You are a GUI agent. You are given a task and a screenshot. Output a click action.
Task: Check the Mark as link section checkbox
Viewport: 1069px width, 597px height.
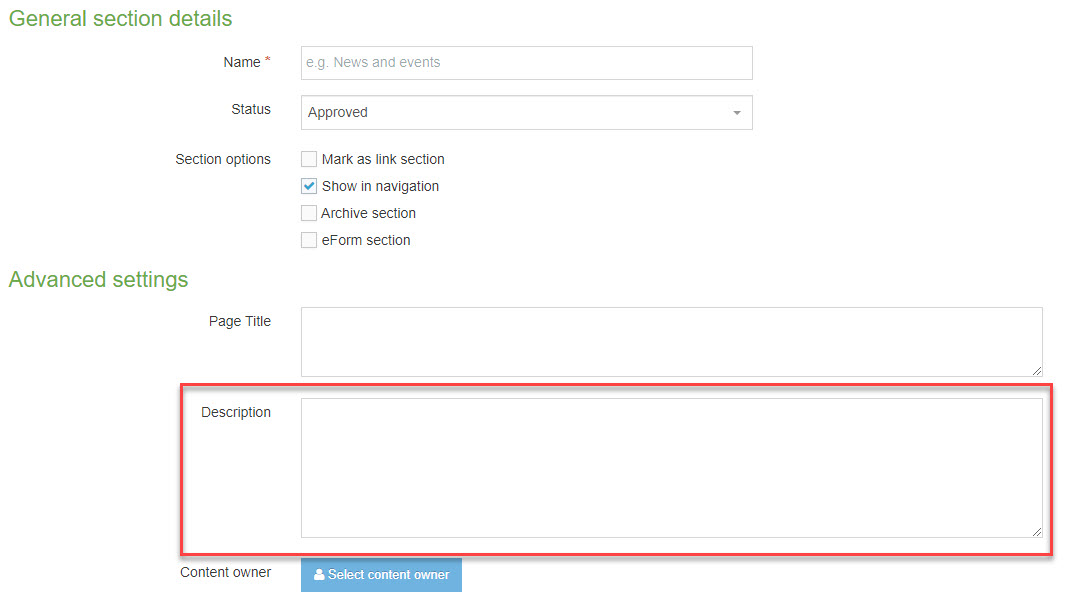[309, 159]
